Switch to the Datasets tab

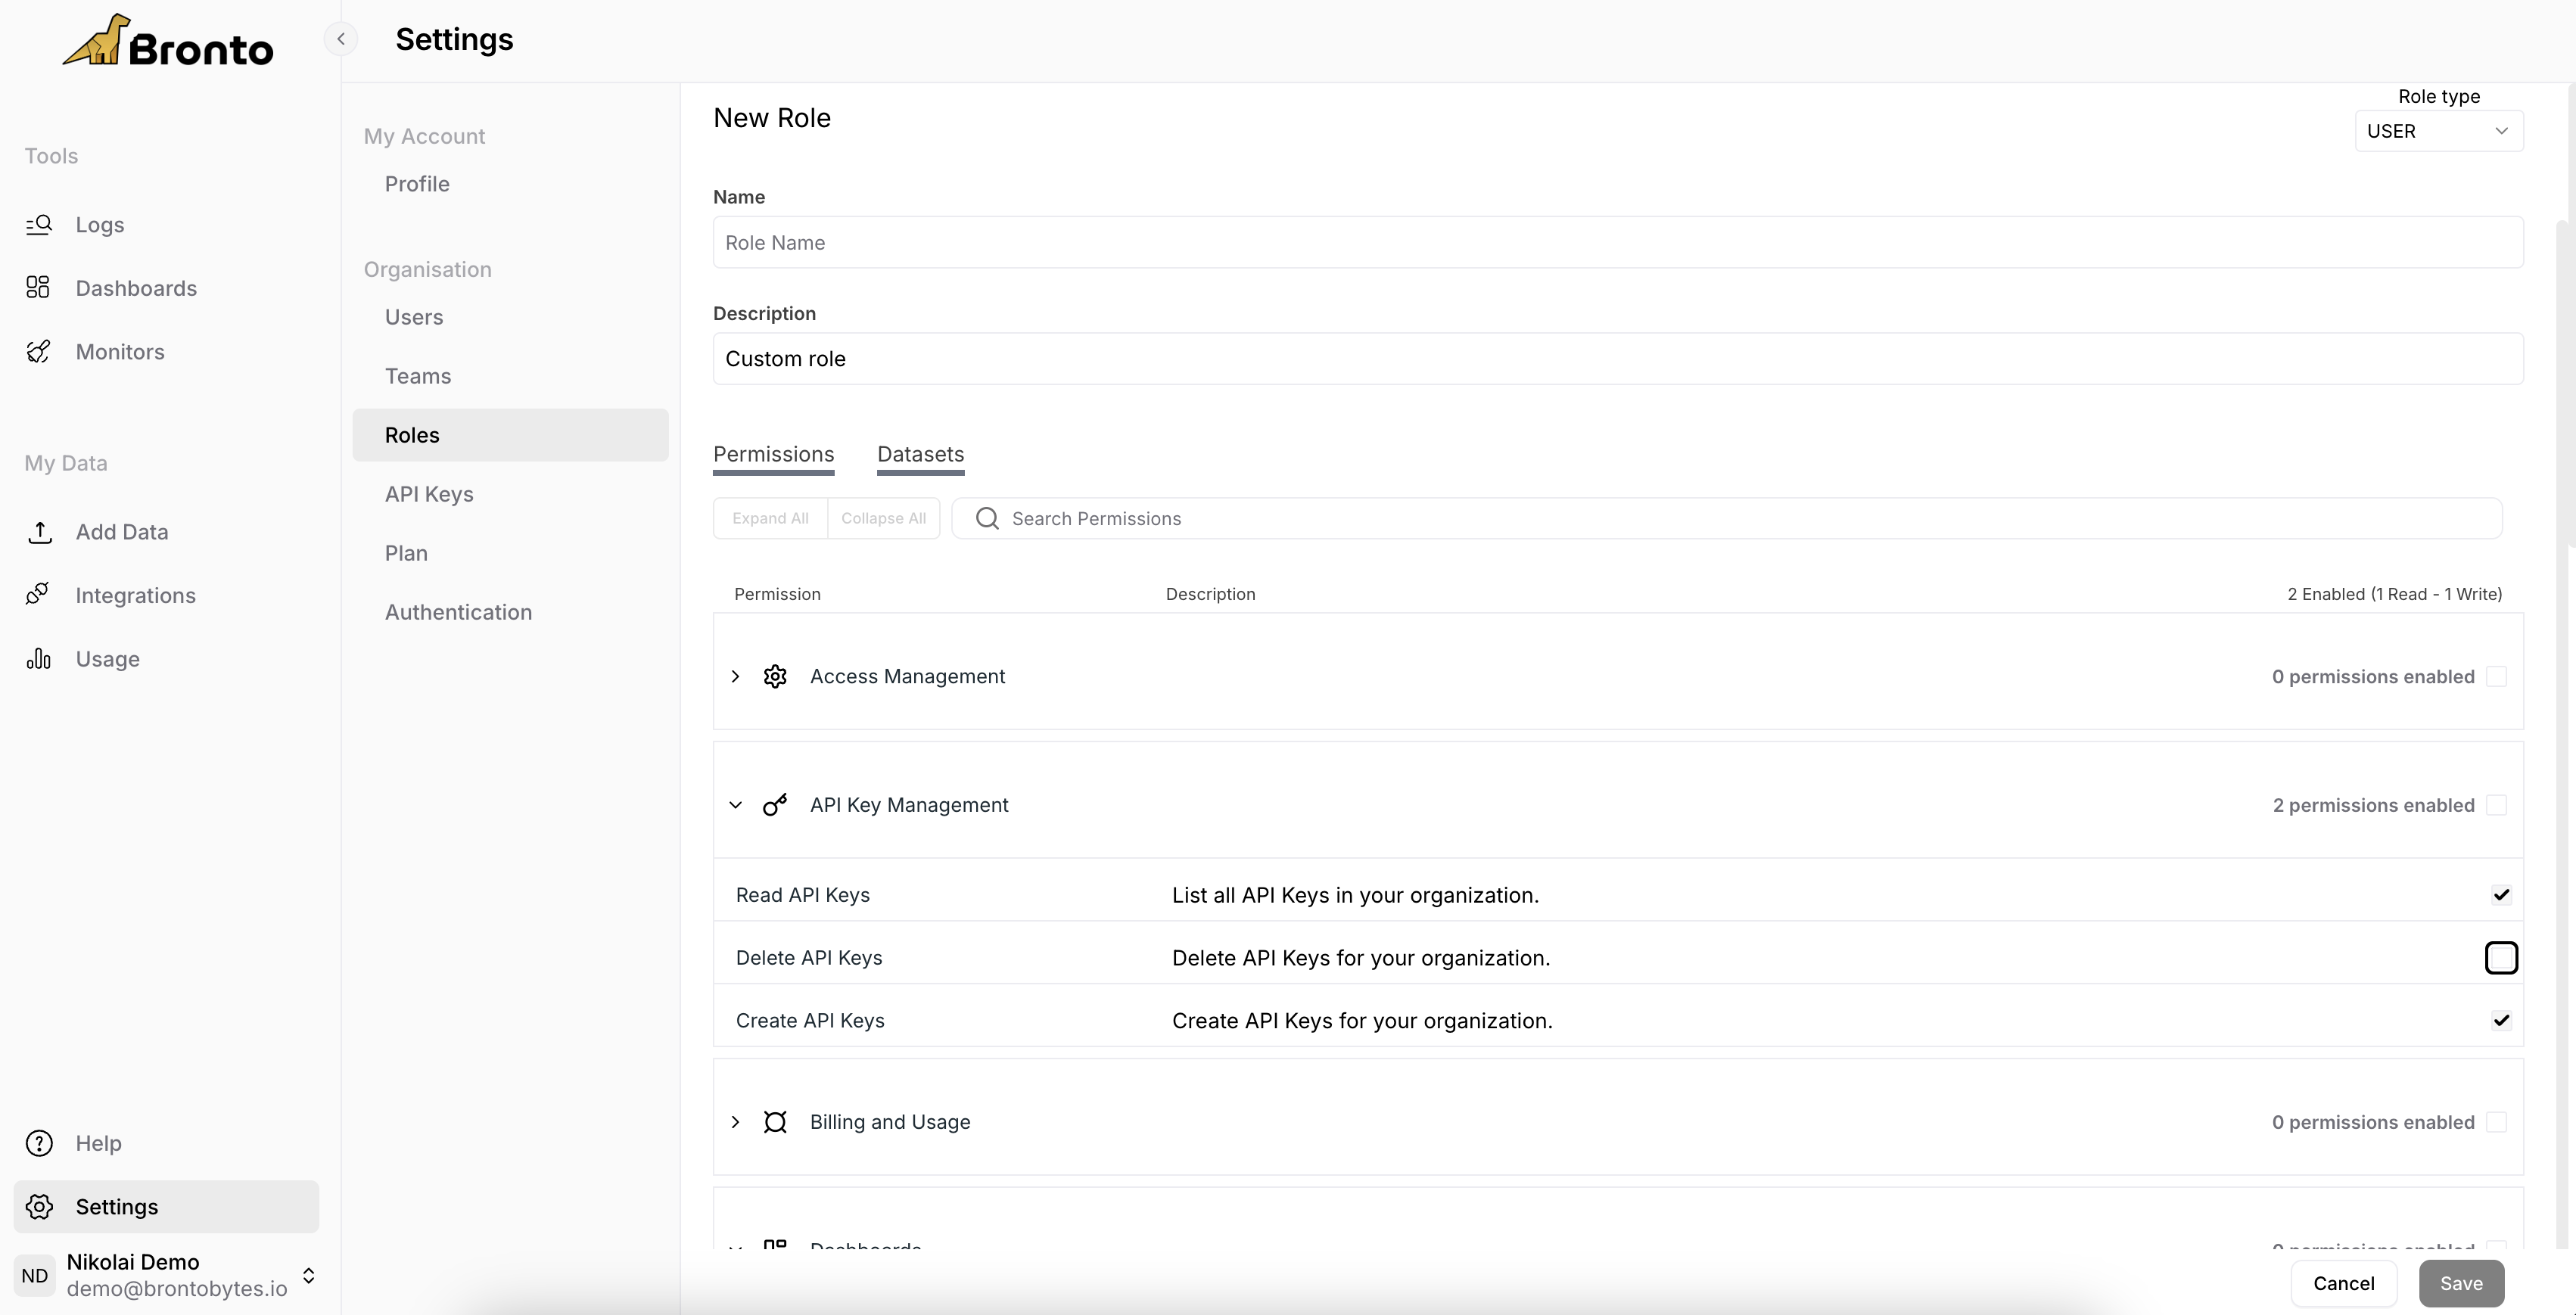click(x=920, y=454)
